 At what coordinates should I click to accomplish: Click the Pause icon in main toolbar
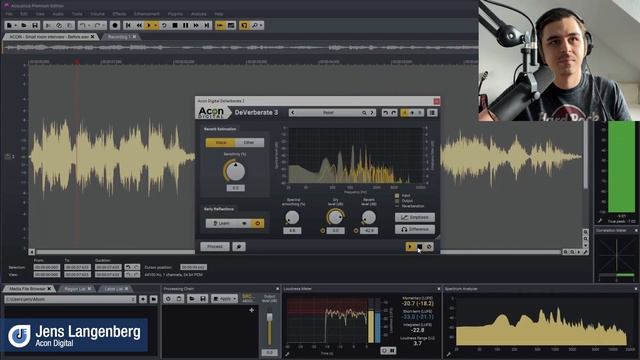click(x=186, y=25)
